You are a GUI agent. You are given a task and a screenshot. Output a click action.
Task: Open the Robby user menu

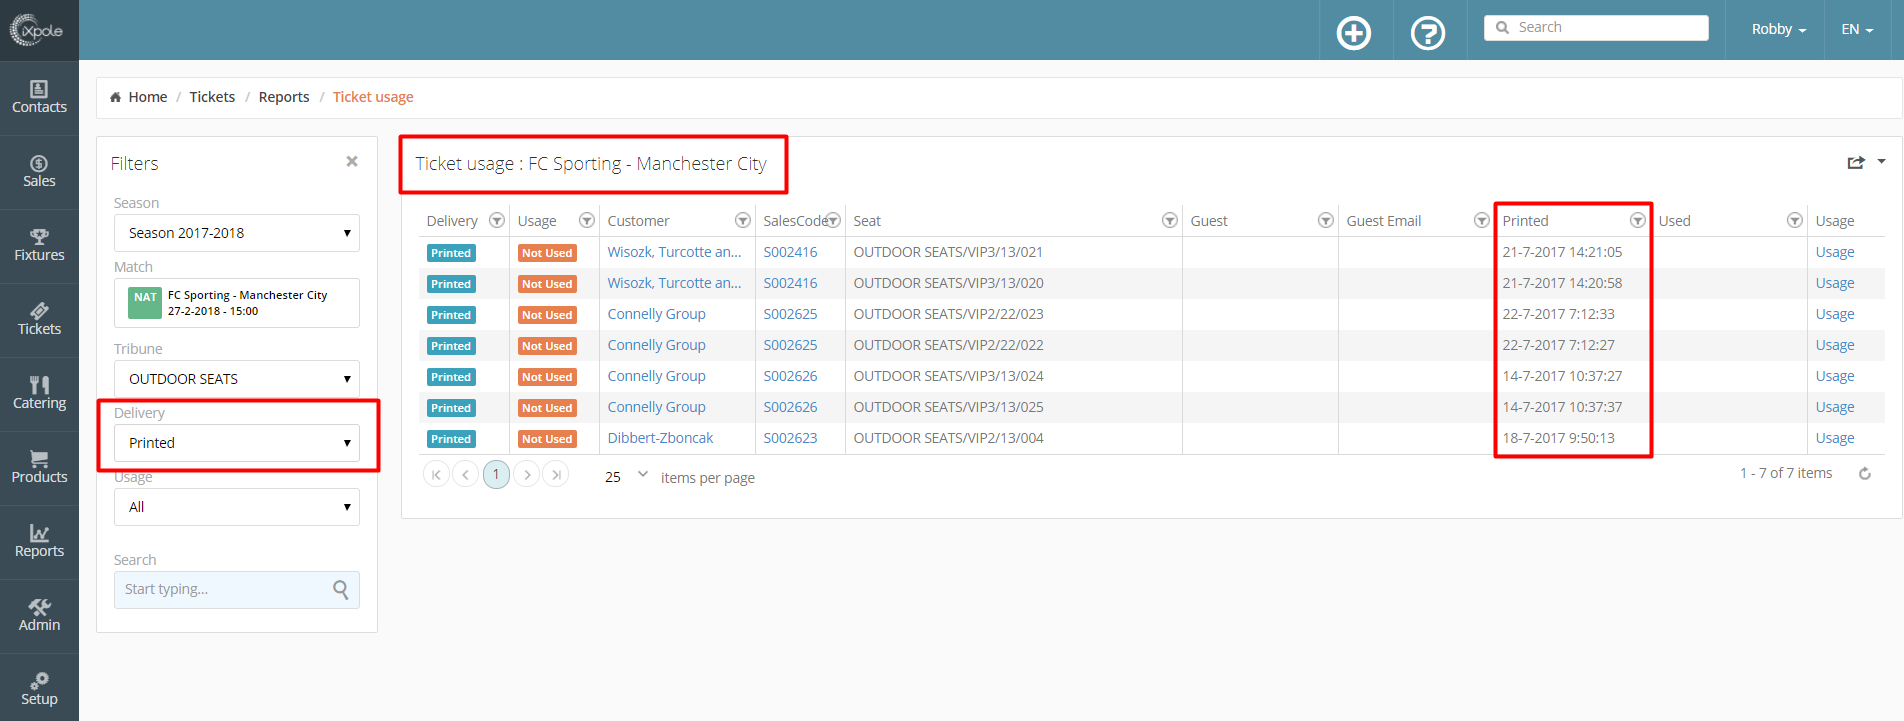[1779, 29]
